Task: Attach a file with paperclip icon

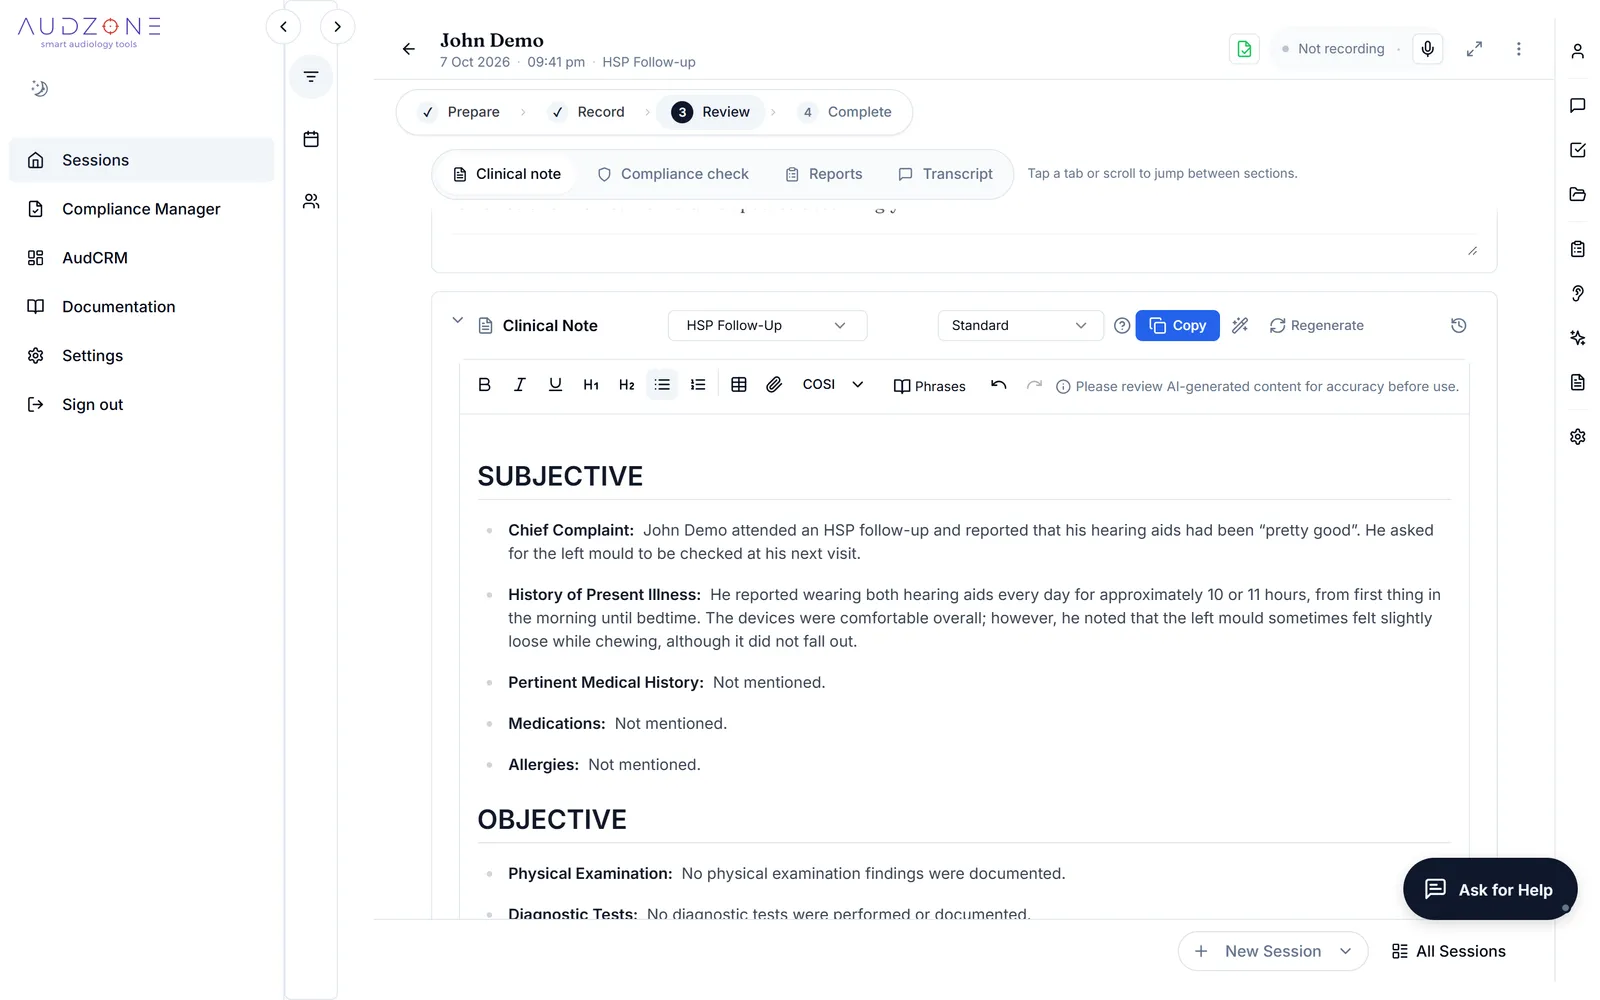Action: (x=774, y=385)
